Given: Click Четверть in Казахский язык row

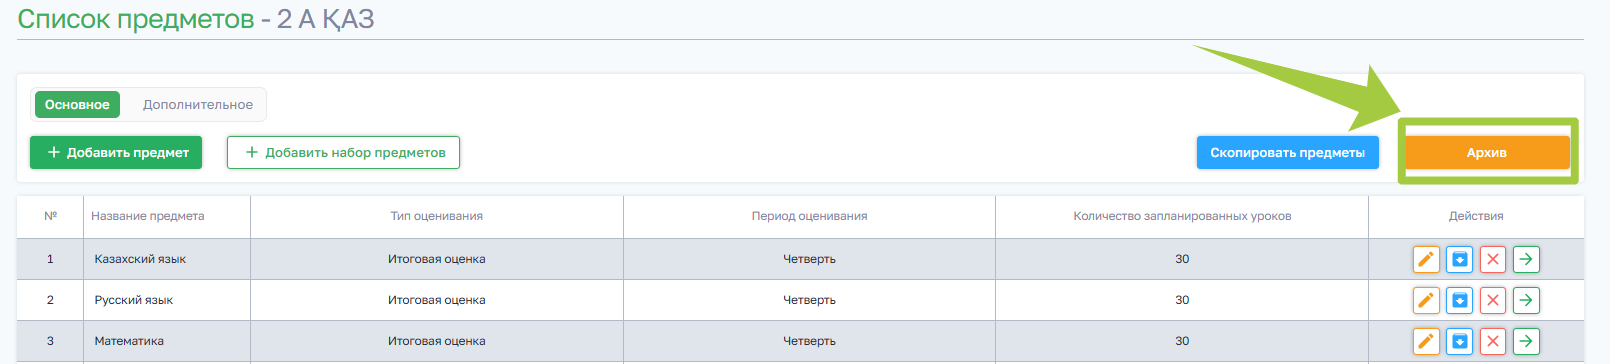Looking at the screenshot, I should coord(810,259).
